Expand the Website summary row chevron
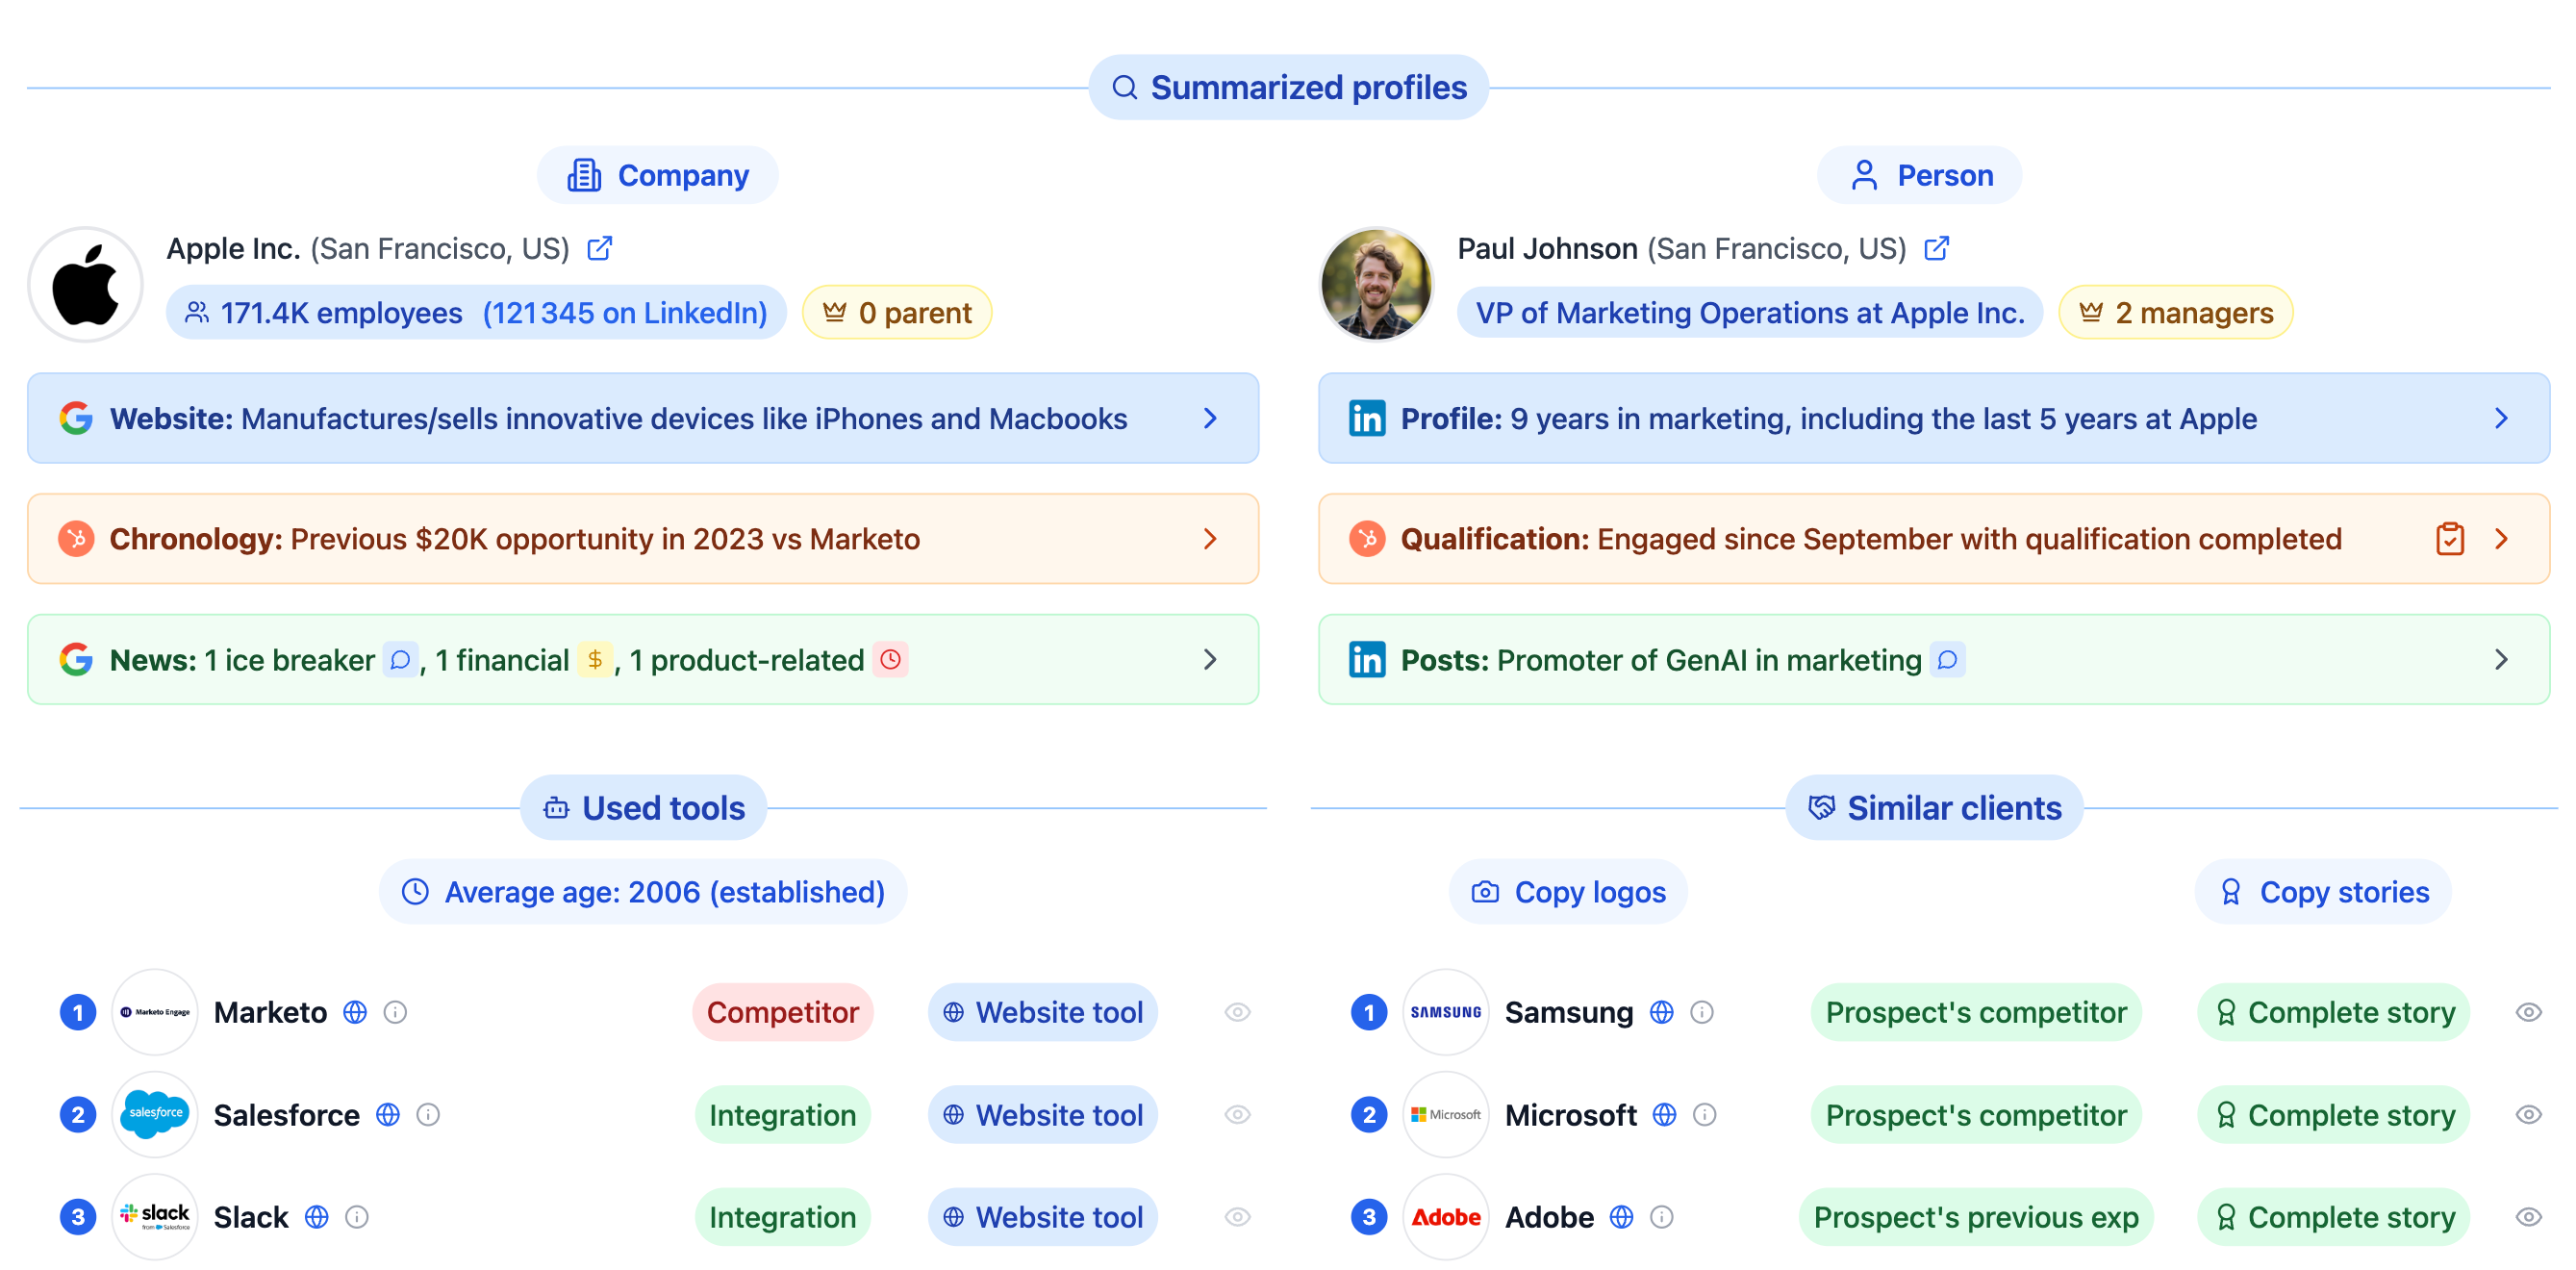This screenshot has height=1270, width=2576. point(1210,418)
